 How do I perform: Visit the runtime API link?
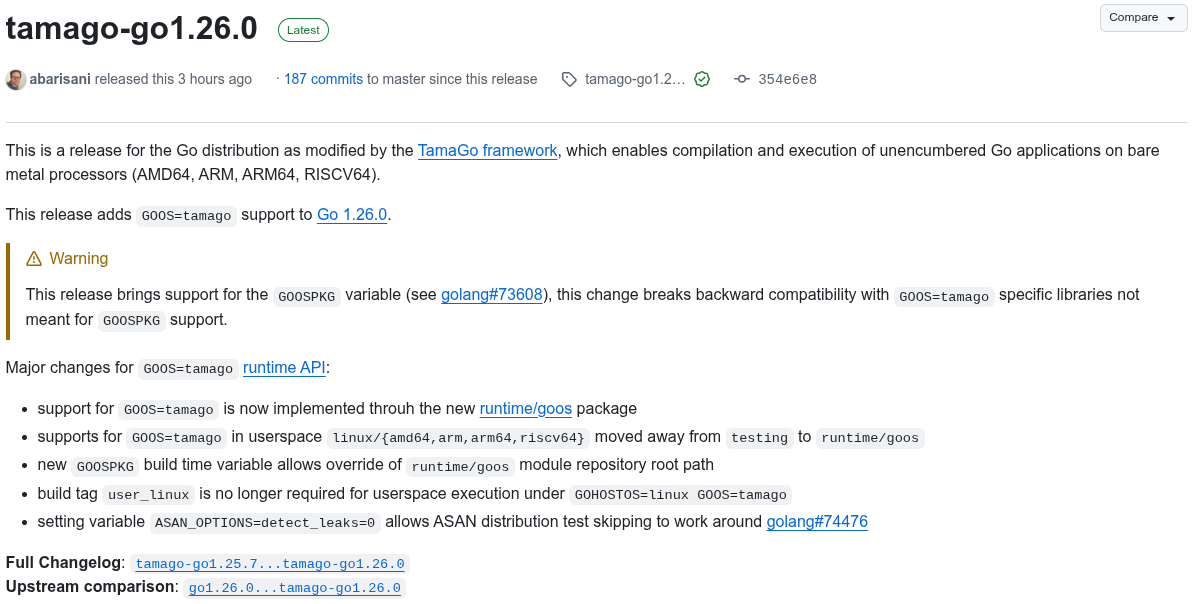pos(284,368)
